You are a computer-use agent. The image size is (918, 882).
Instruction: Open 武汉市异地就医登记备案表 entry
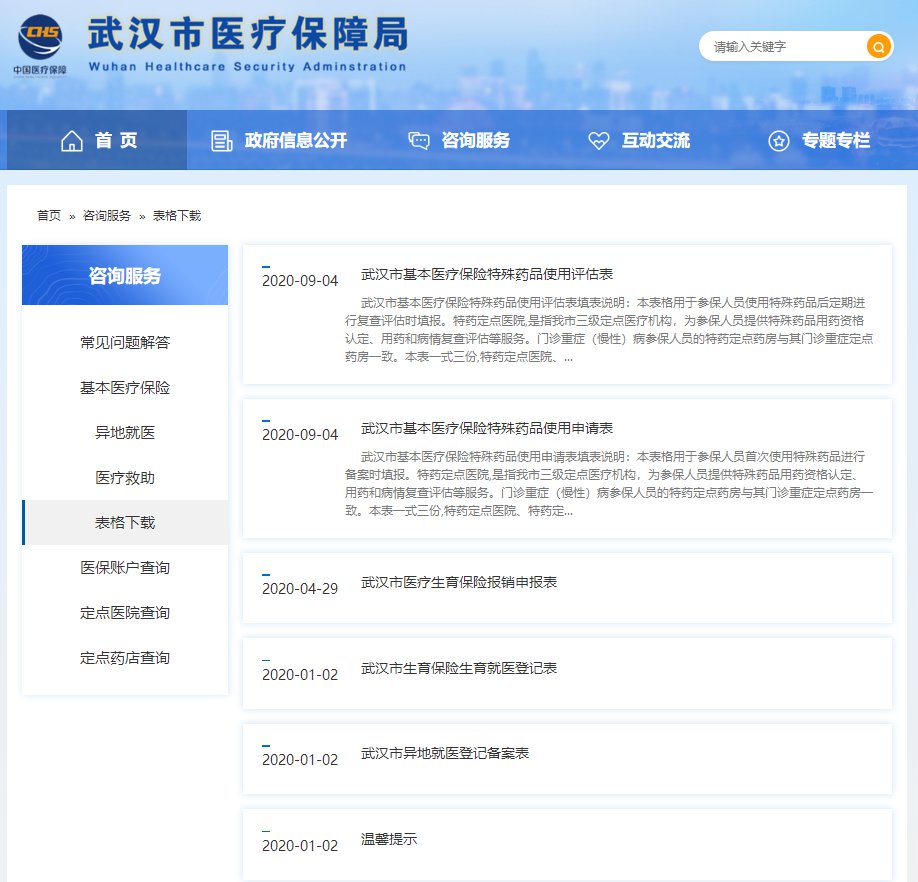[444, 753]
